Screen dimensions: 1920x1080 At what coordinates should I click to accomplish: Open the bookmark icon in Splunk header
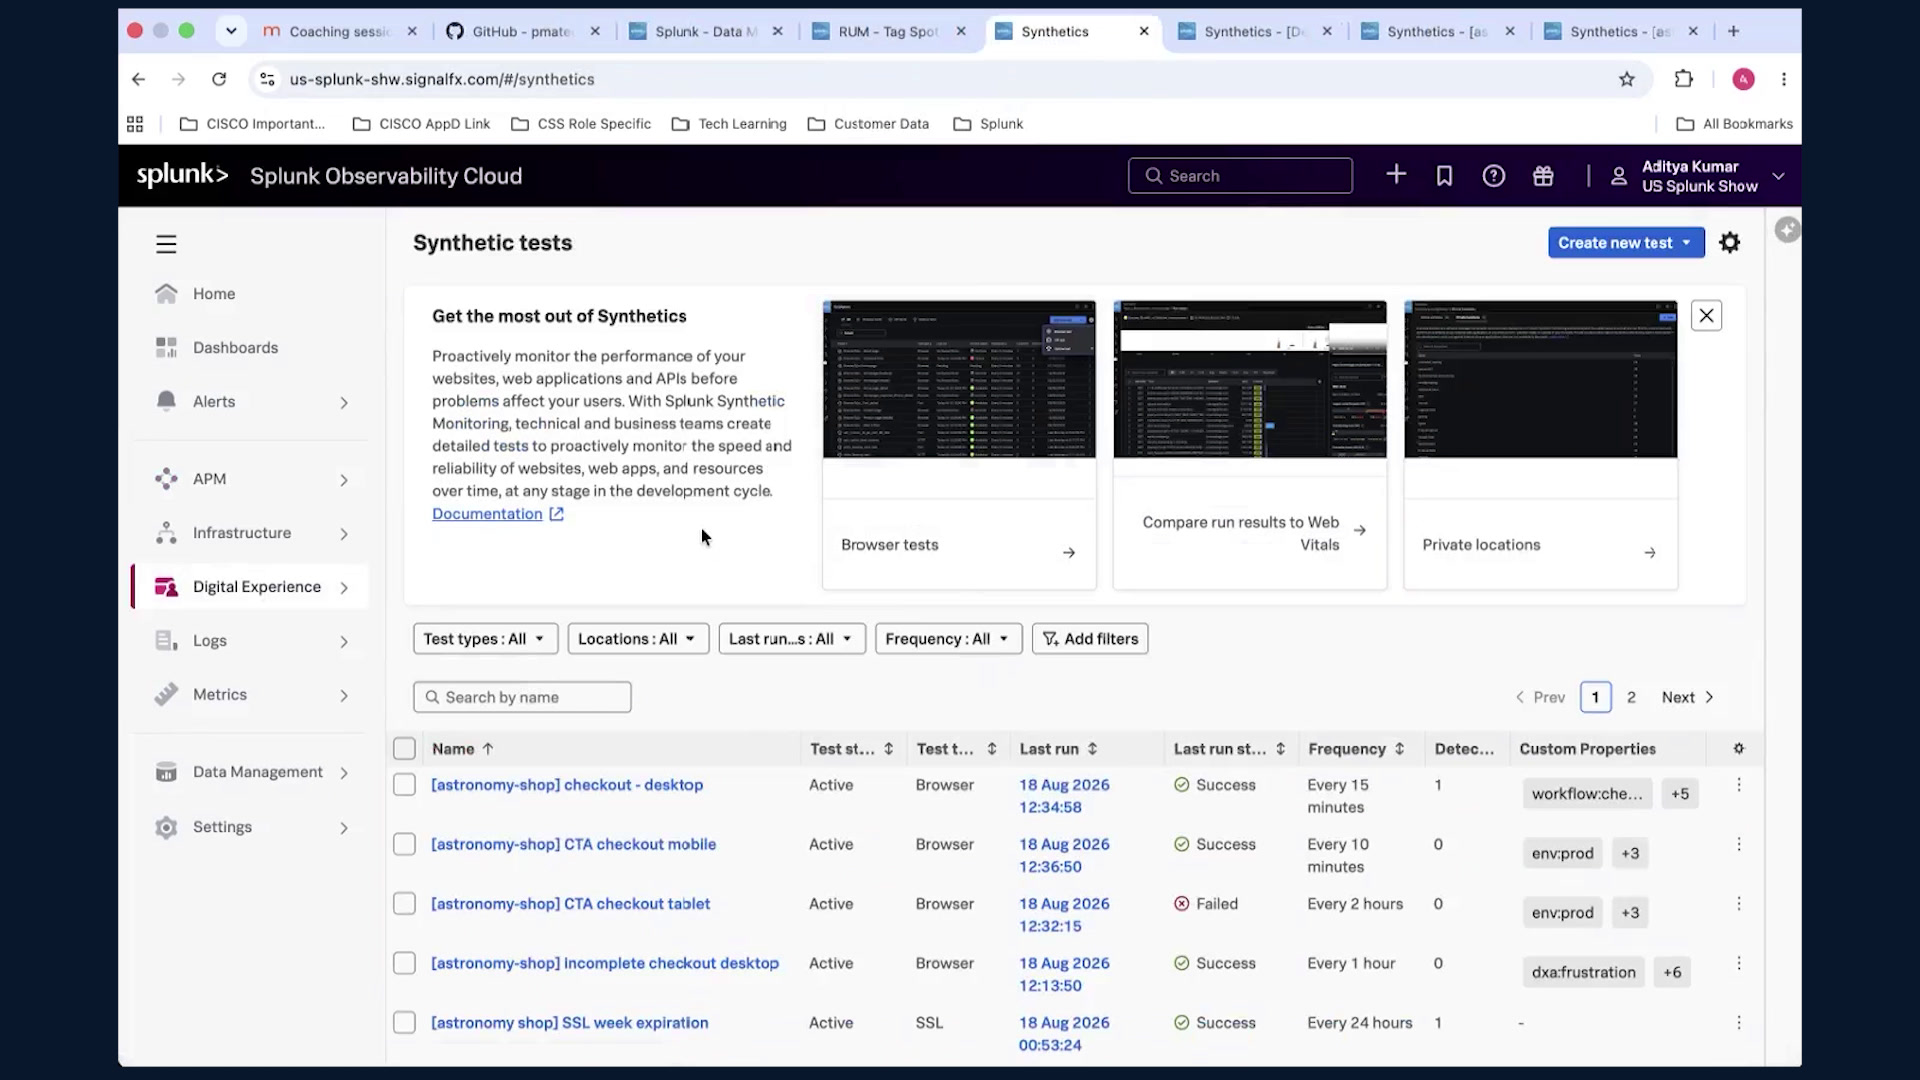click(x=1444, y=176)
